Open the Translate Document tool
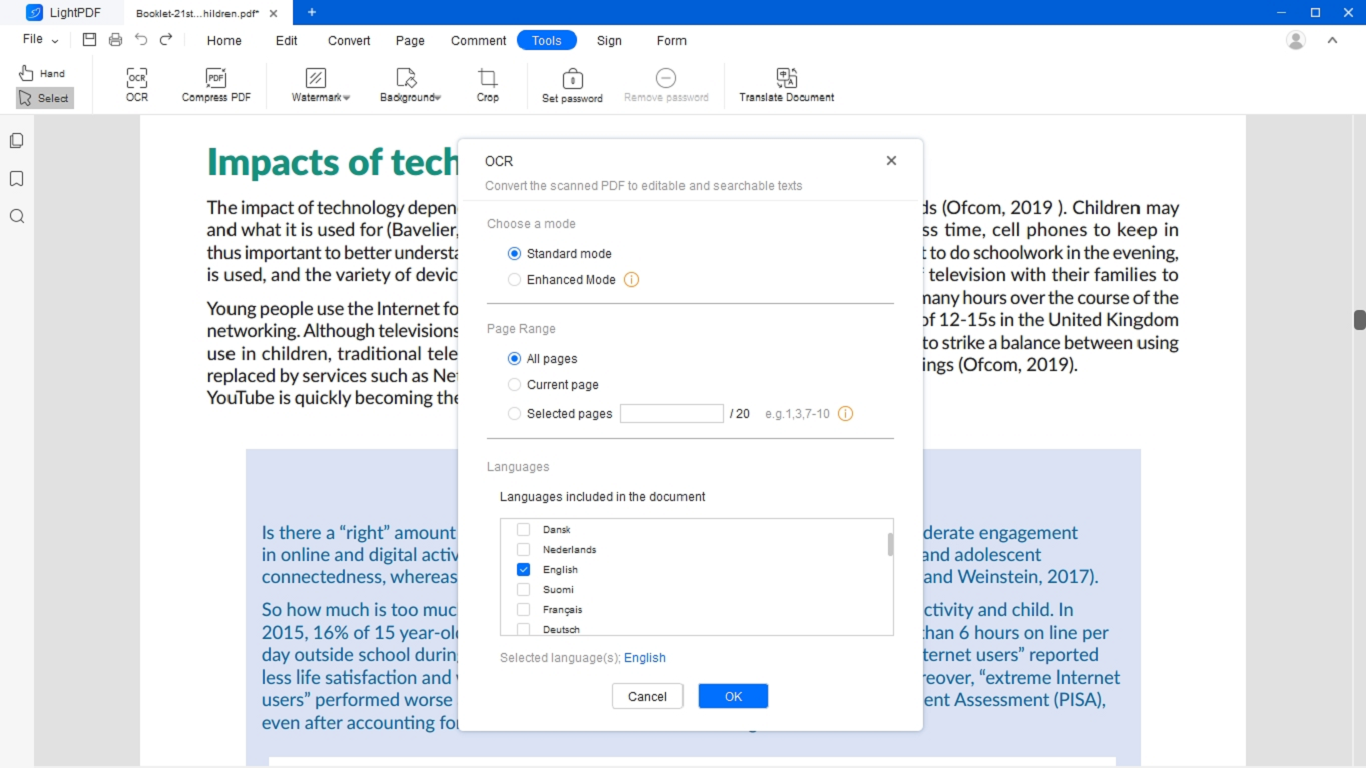 [x=786, y=80]
